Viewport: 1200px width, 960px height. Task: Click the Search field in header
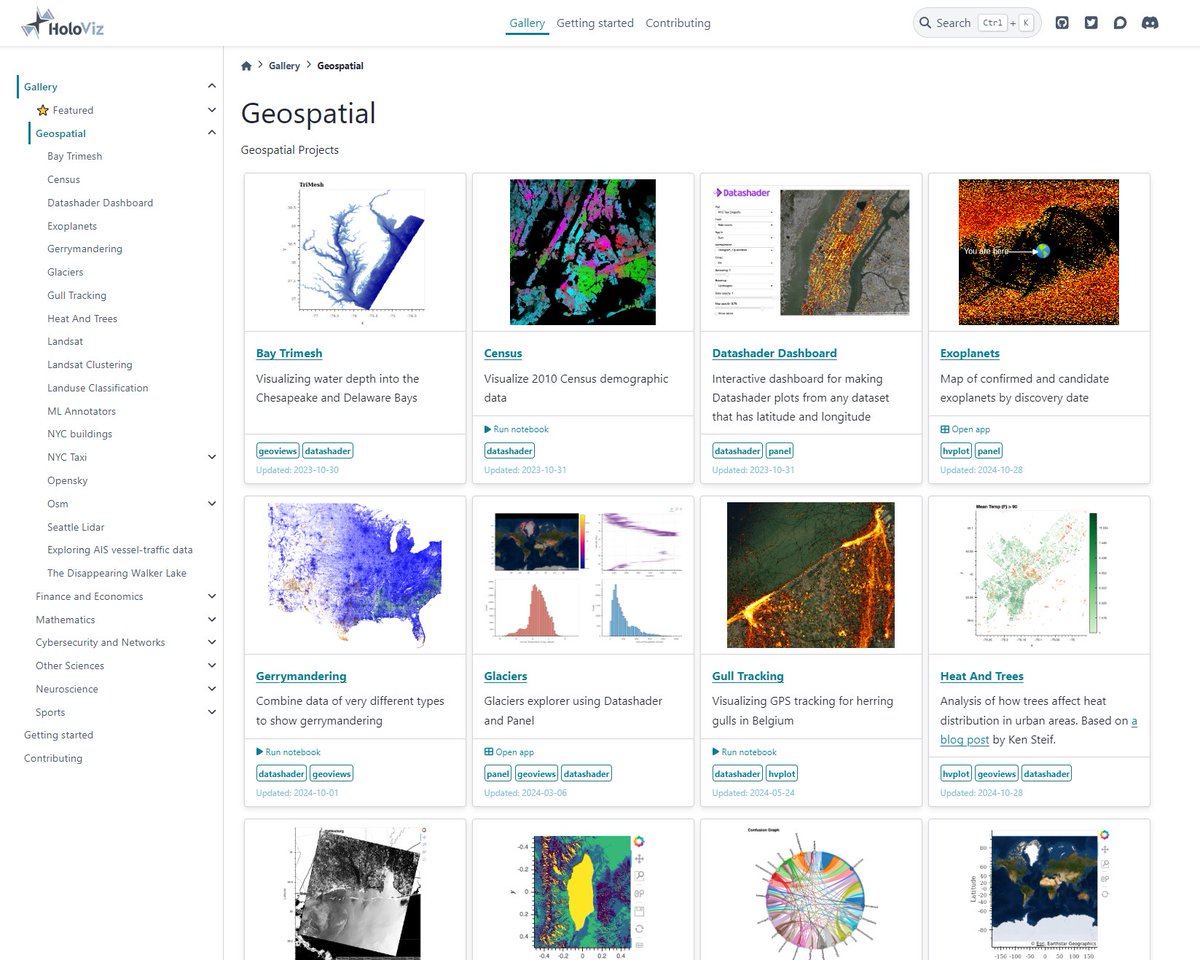click(977, 23)
